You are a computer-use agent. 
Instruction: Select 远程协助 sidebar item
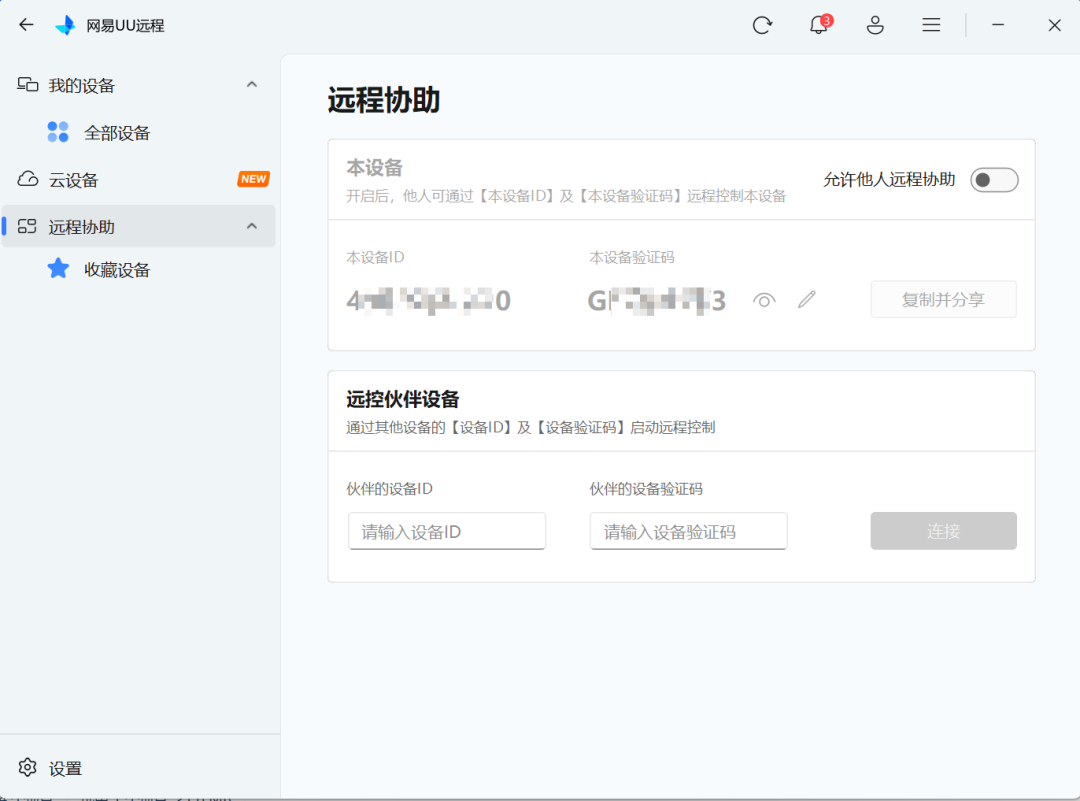140,226
